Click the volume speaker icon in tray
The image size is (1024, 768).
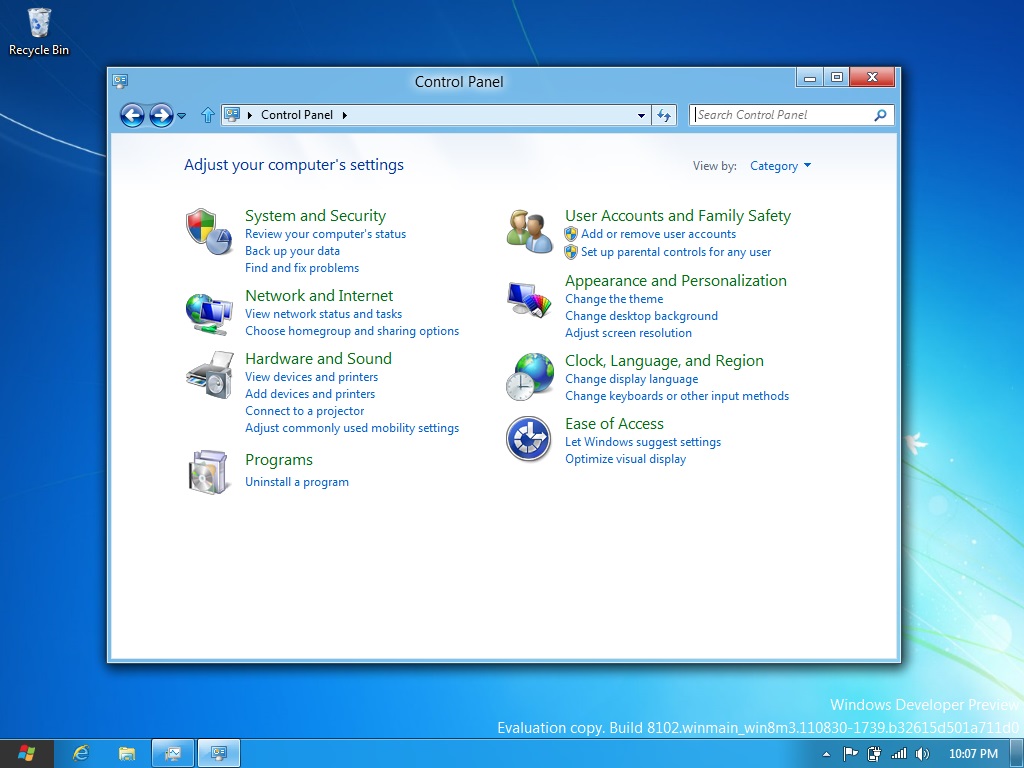pyautogui.click(x=921, y=753)
